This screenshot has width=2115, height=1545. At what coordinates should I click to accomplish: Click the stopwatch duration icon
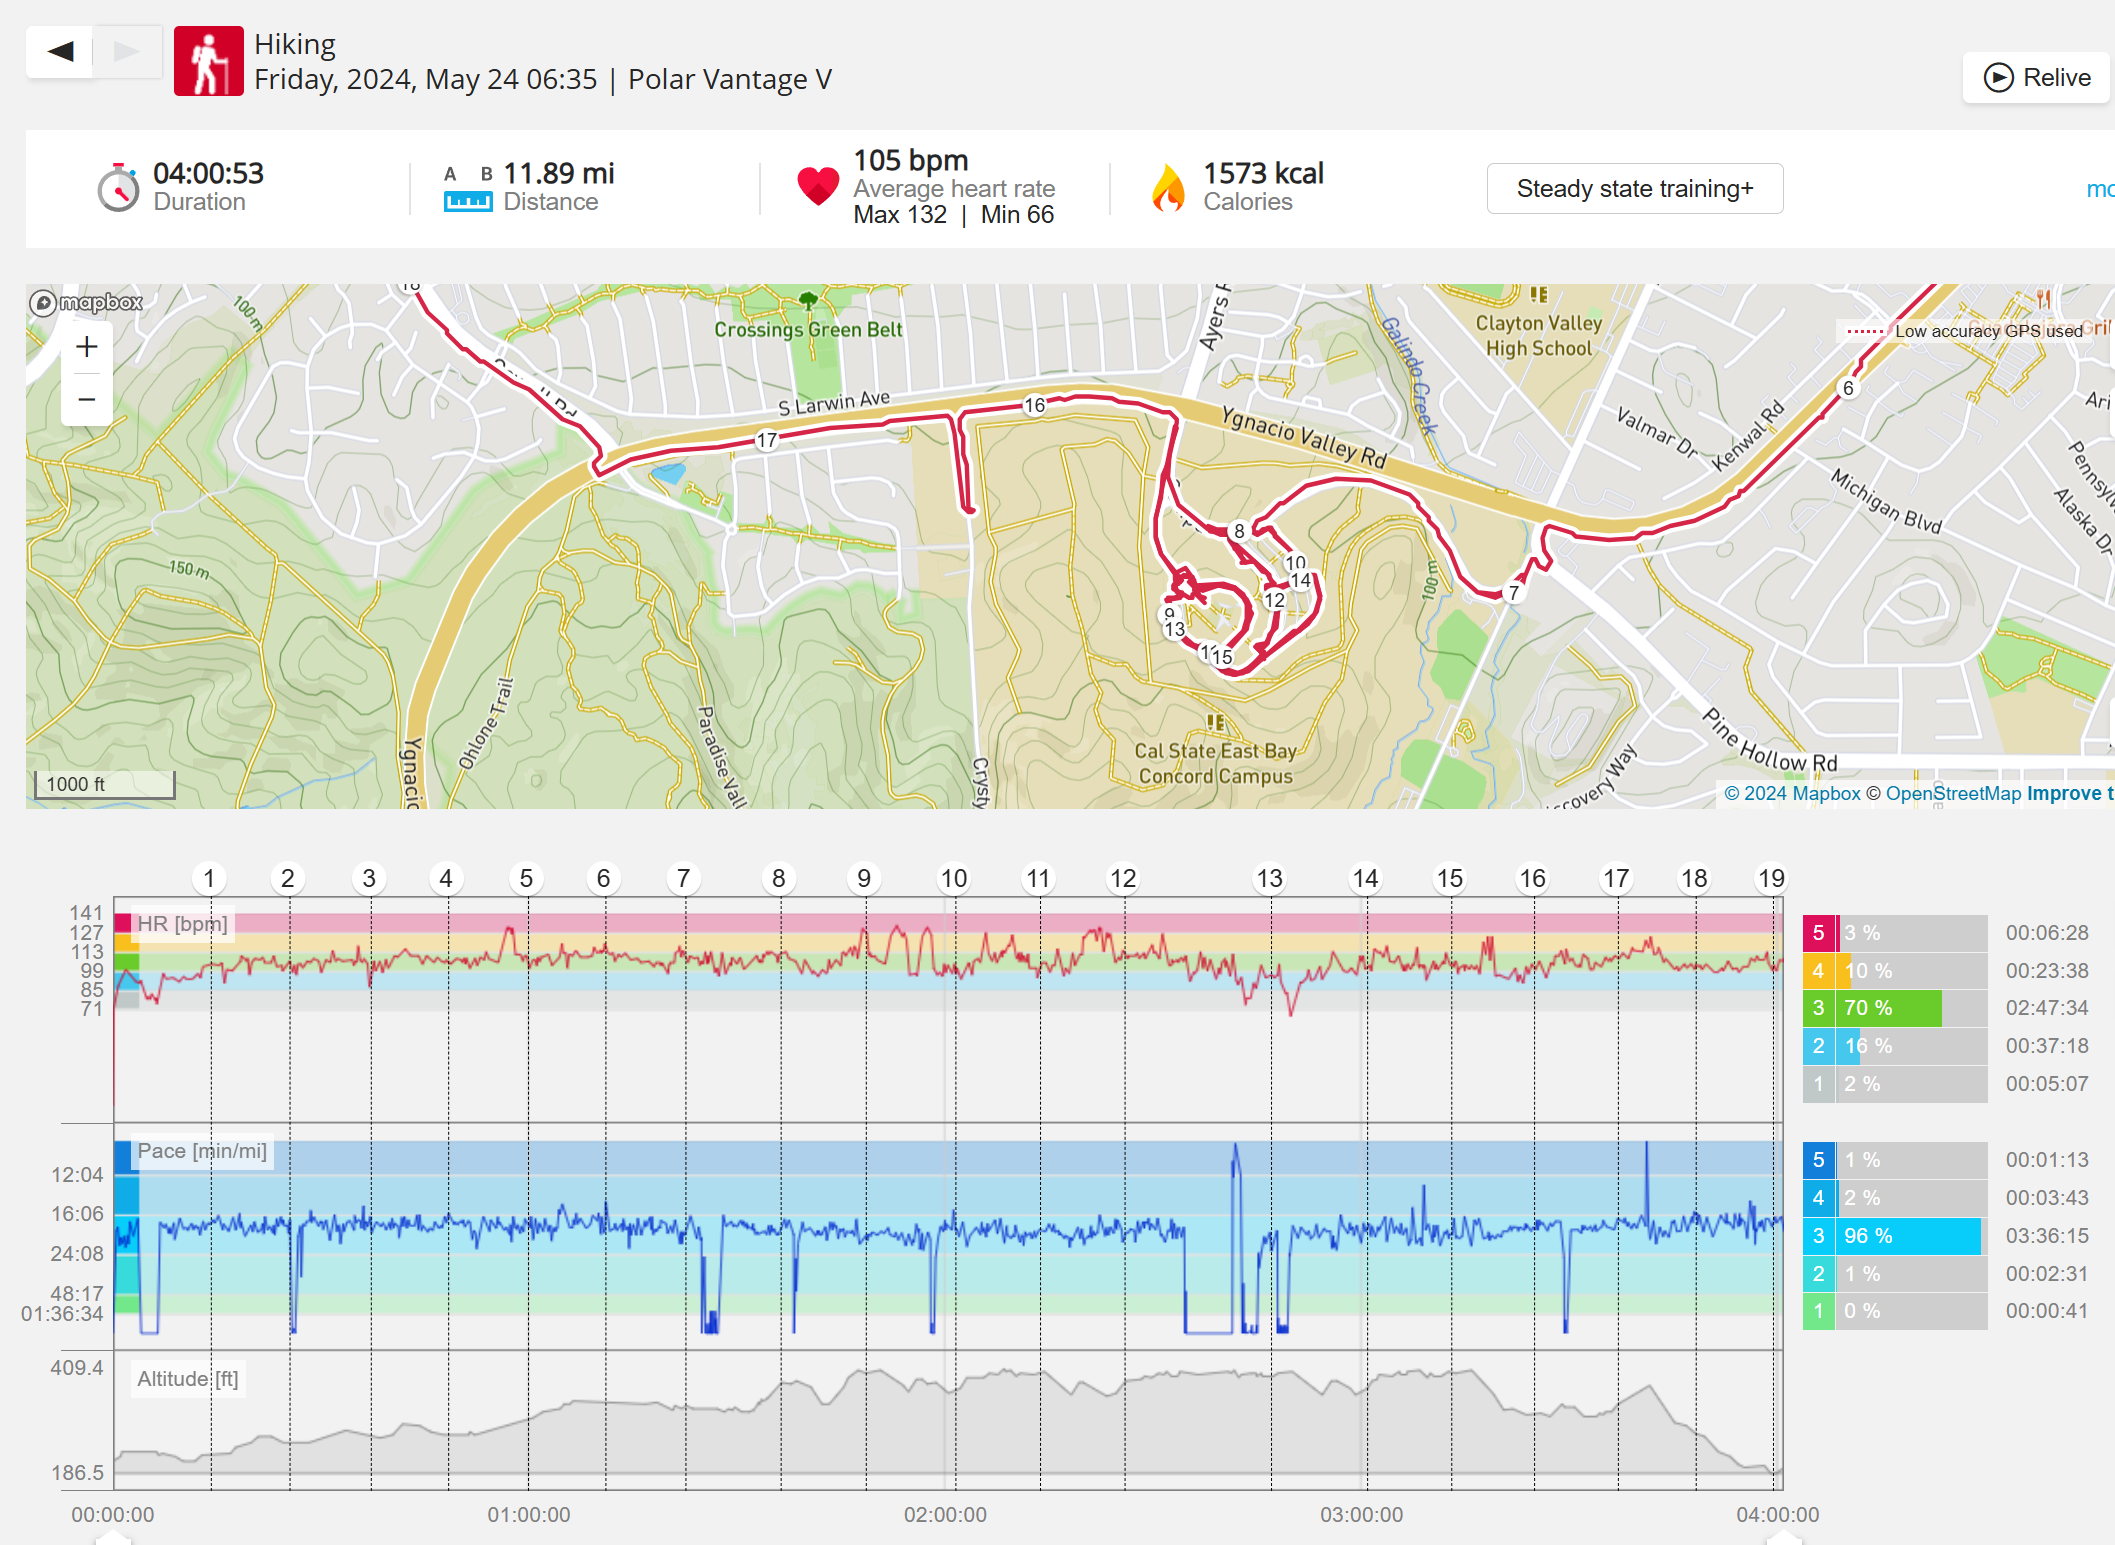tap(118, 187)
